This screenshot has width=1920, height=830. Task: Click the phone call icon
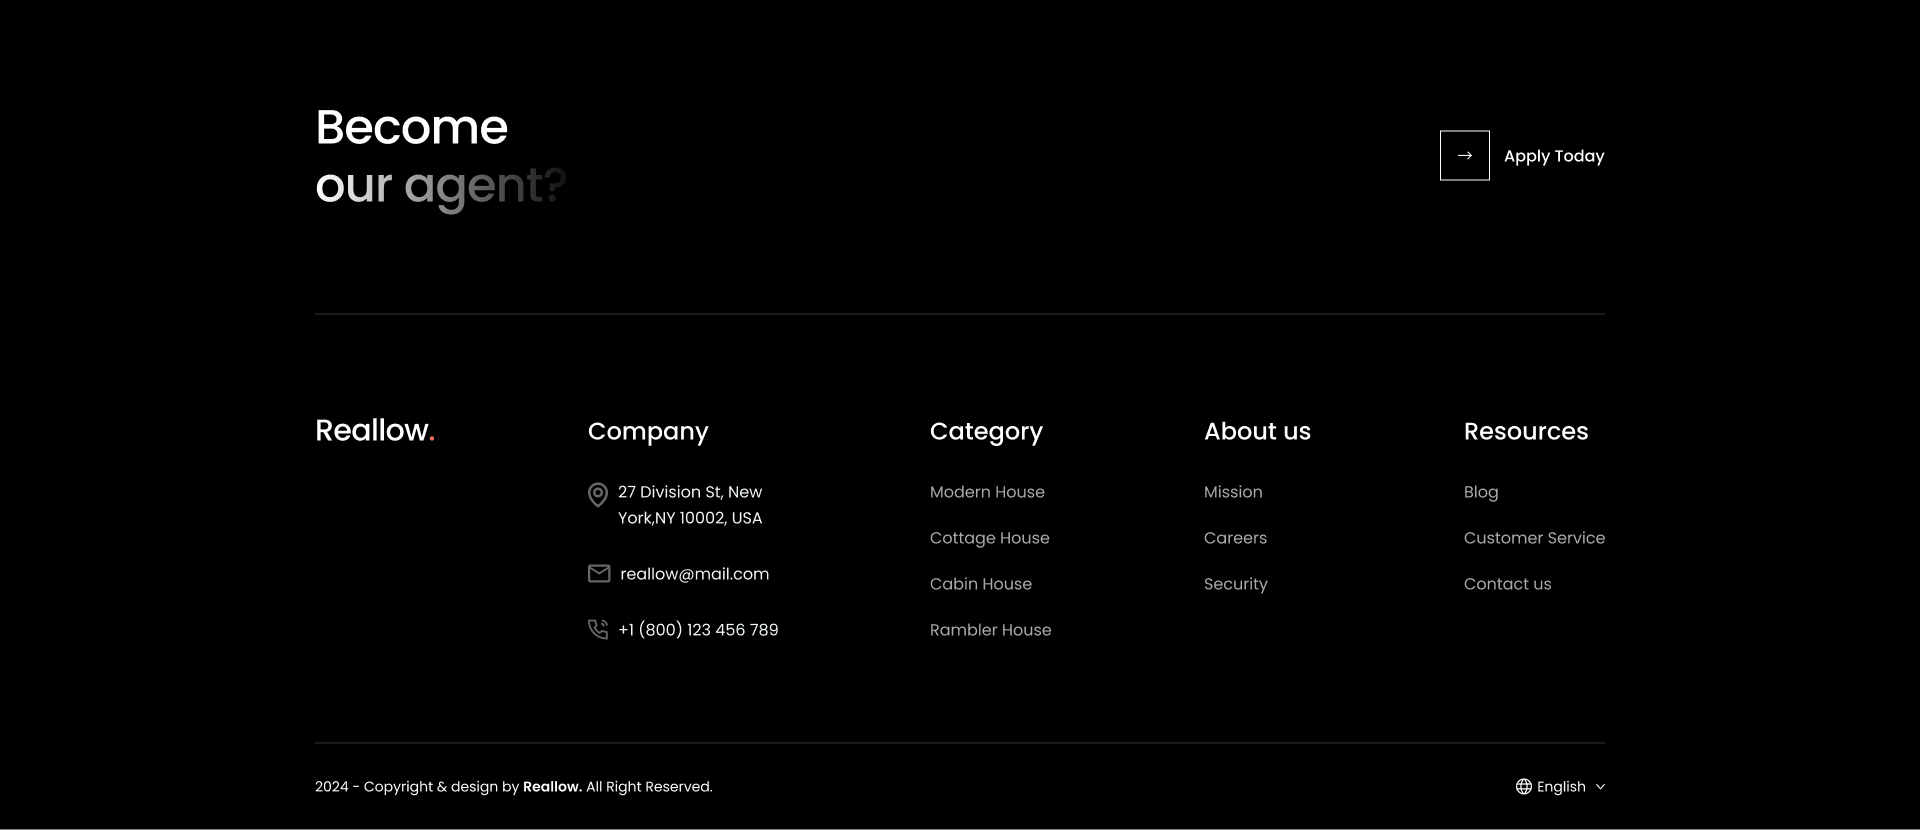click(x=598, y=630)
